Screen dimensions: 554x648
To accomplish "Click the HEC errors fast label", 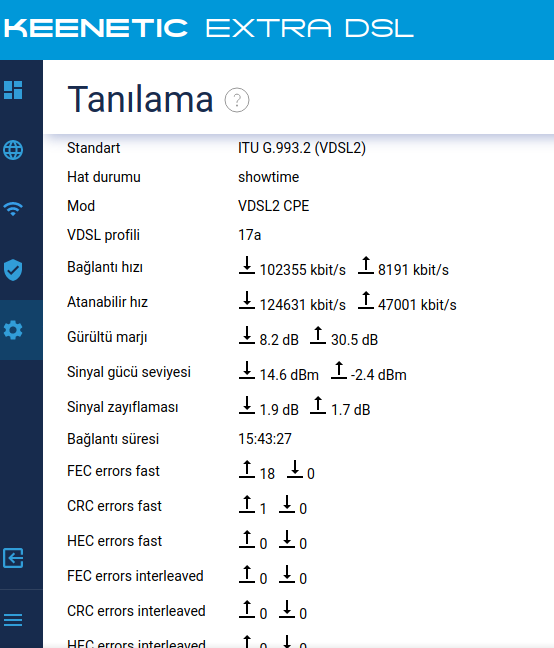I will (x=114, y=541).
